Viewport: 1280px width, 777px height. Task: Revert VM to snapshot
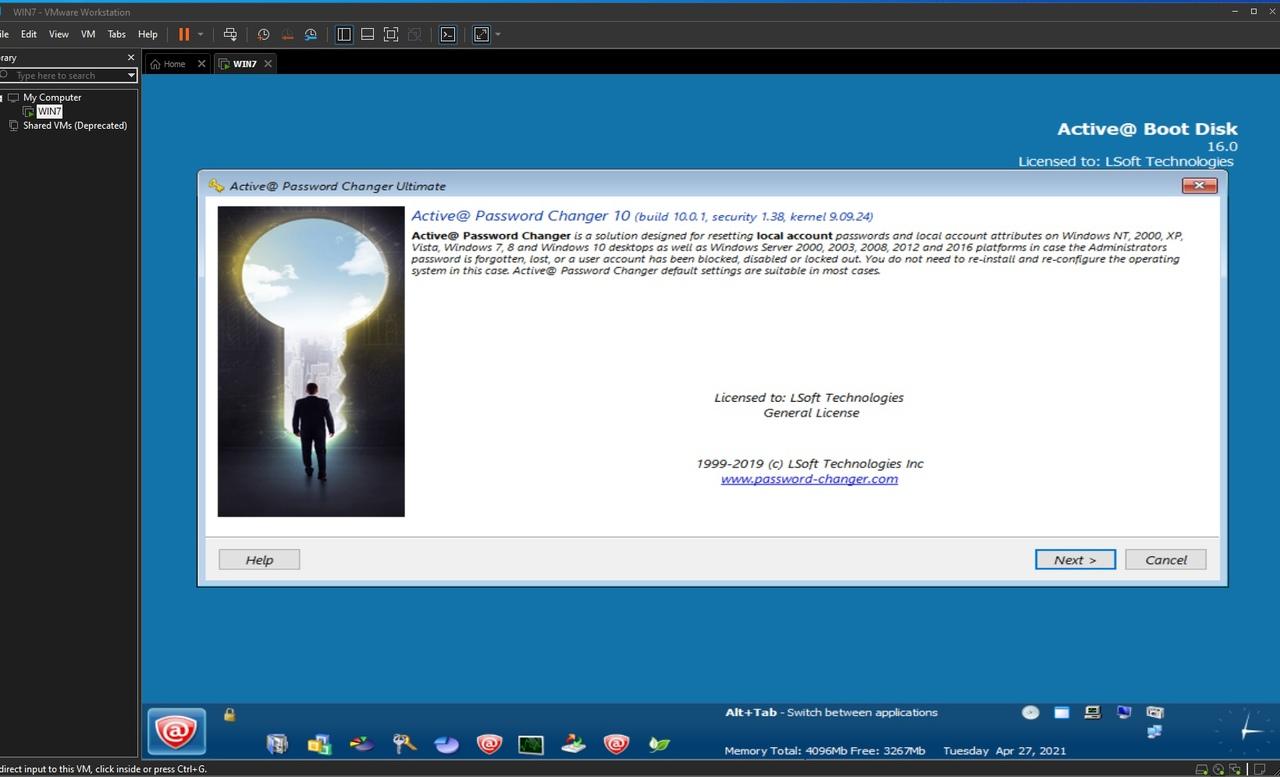pyautogui.click(x=287, y=34)
